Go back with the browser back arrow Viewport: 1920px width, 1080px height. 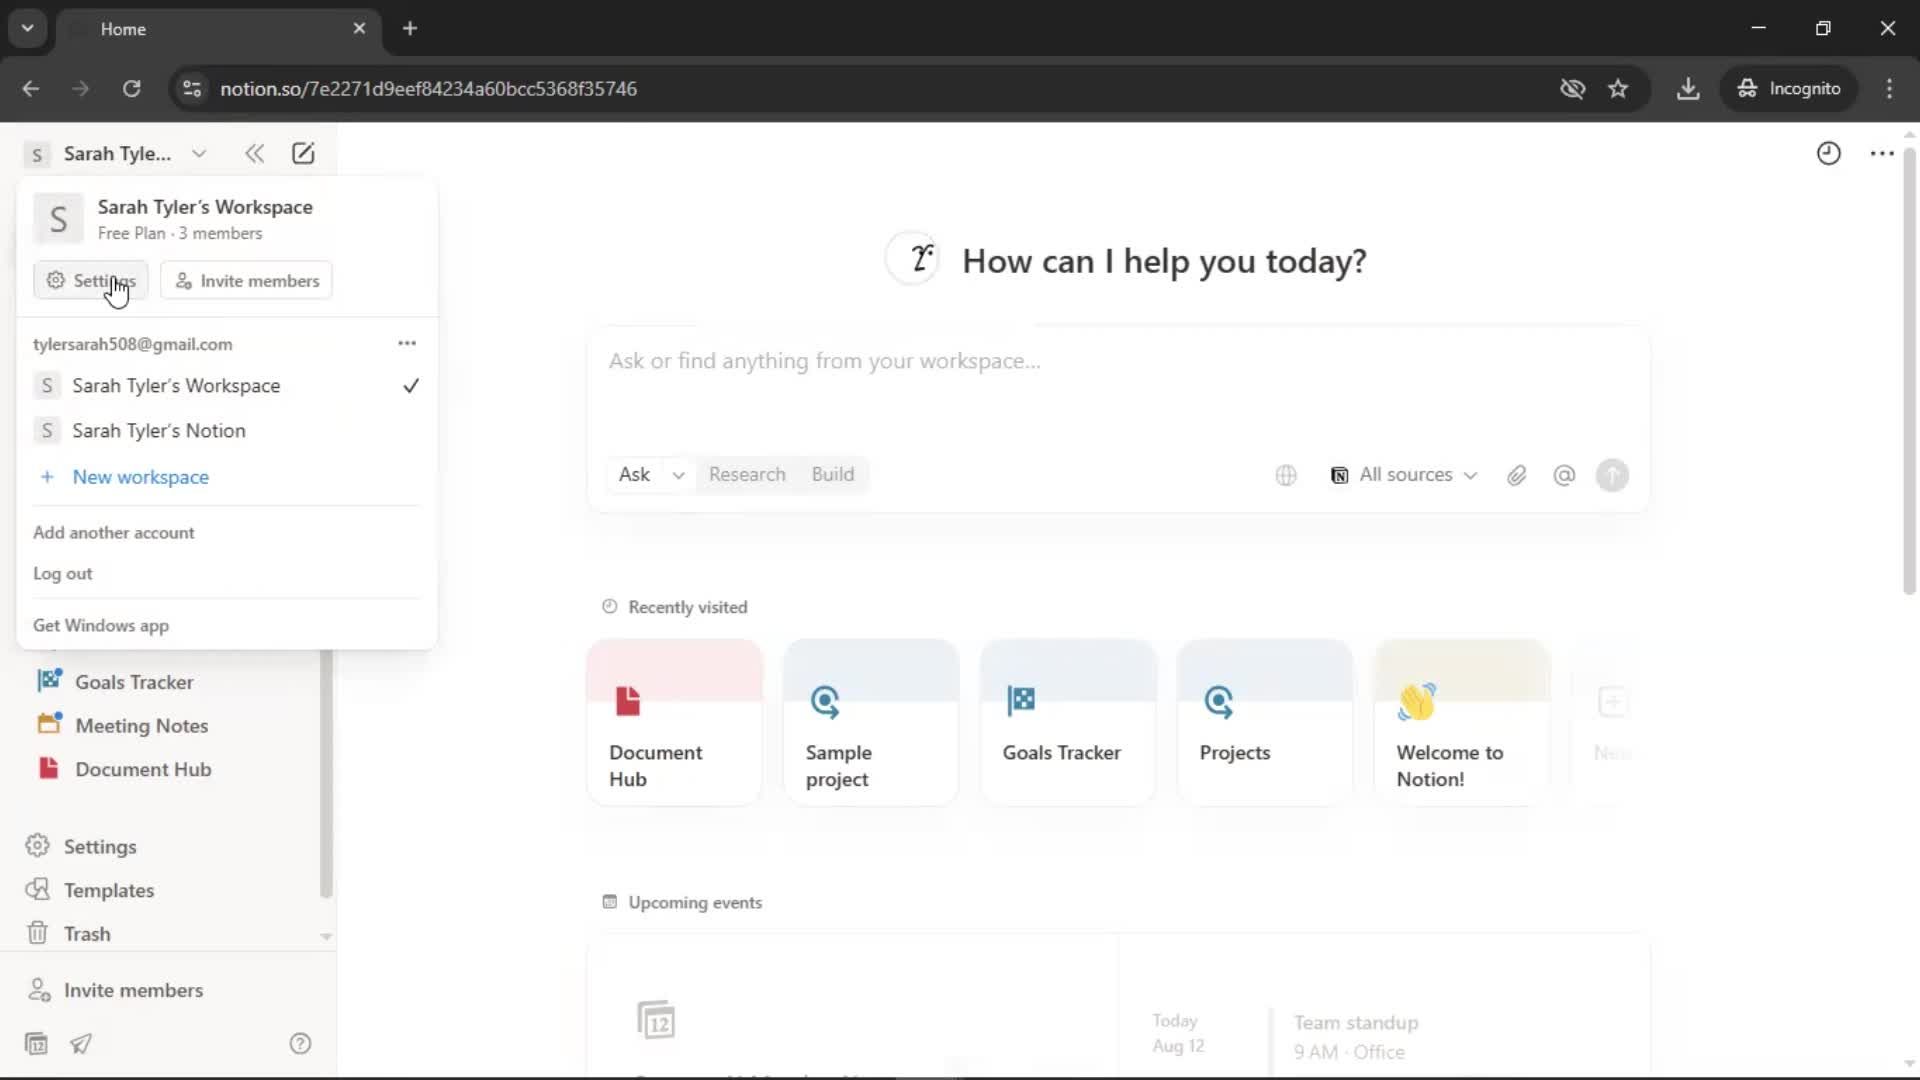30,88
